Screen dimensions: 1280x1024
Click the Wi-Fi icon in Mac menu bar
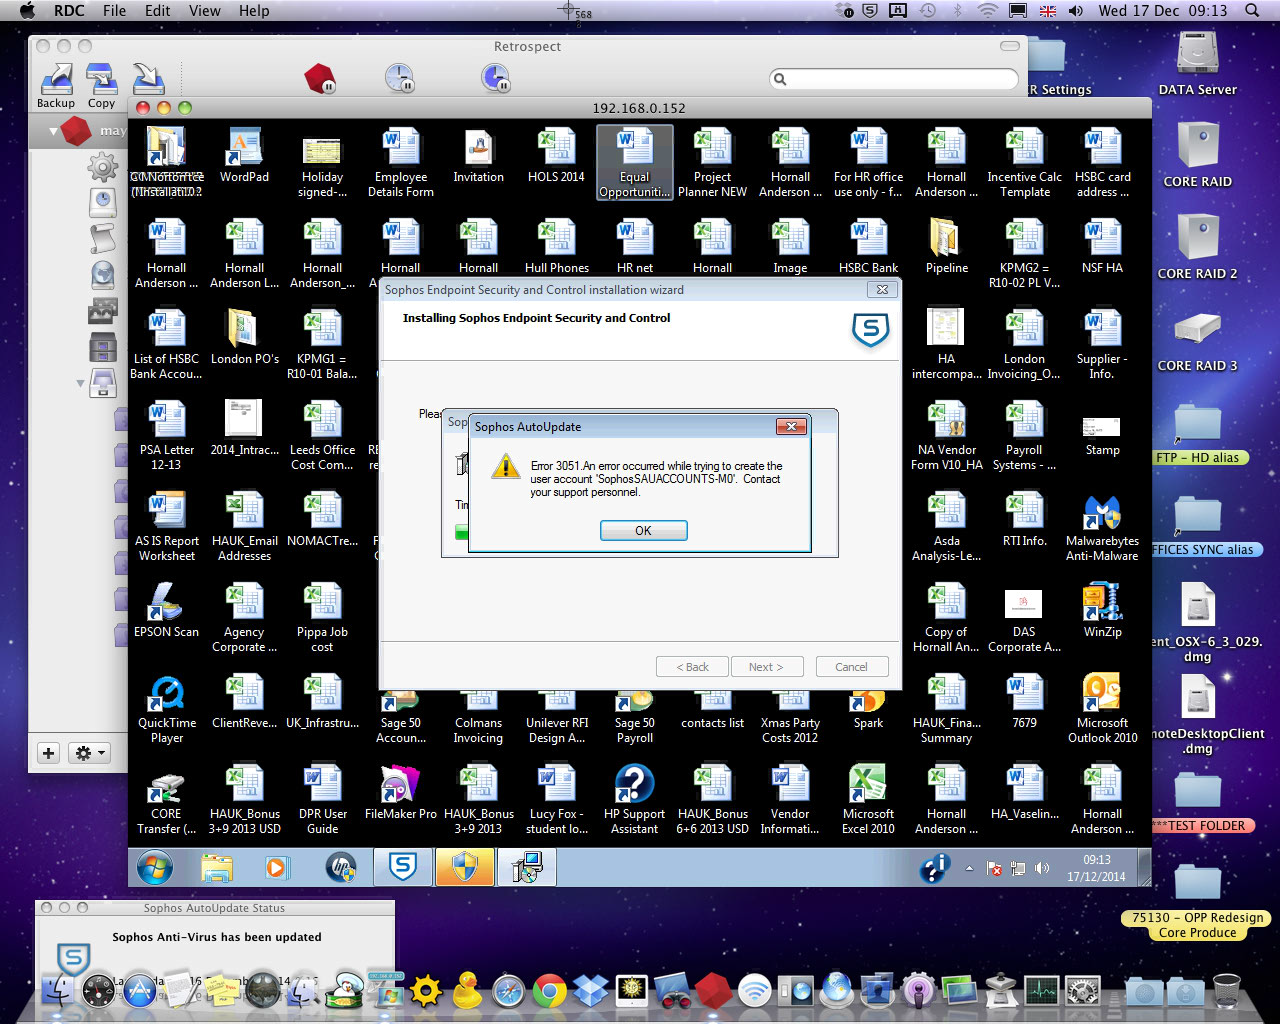987,11
